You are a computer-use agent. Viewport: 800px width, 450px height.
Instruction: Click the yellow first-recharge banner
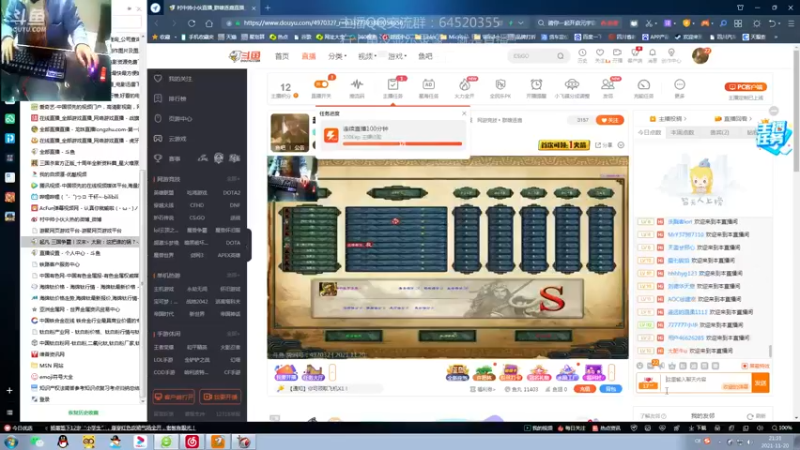coord(564,145)
